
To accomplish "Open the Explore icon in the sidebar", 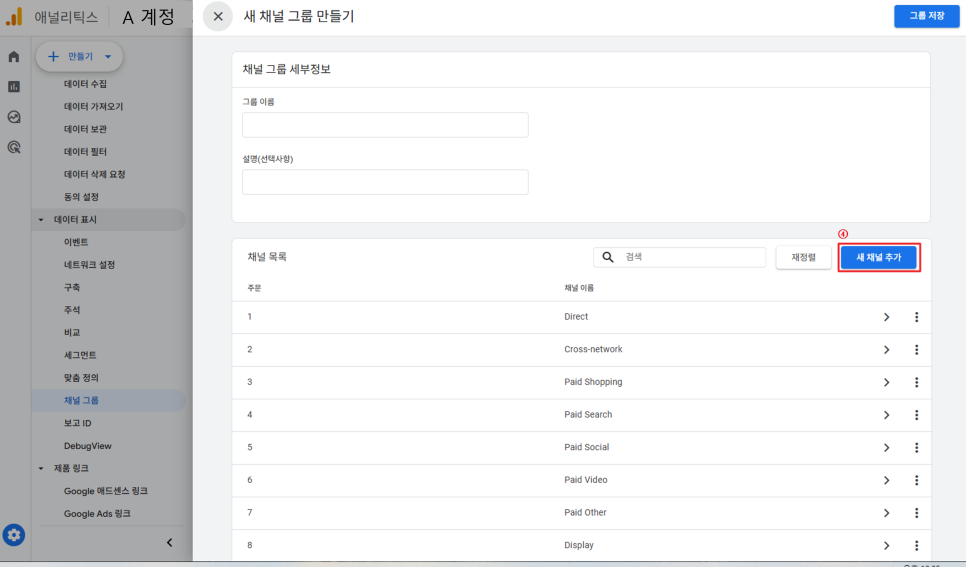I will pos(14,117).
